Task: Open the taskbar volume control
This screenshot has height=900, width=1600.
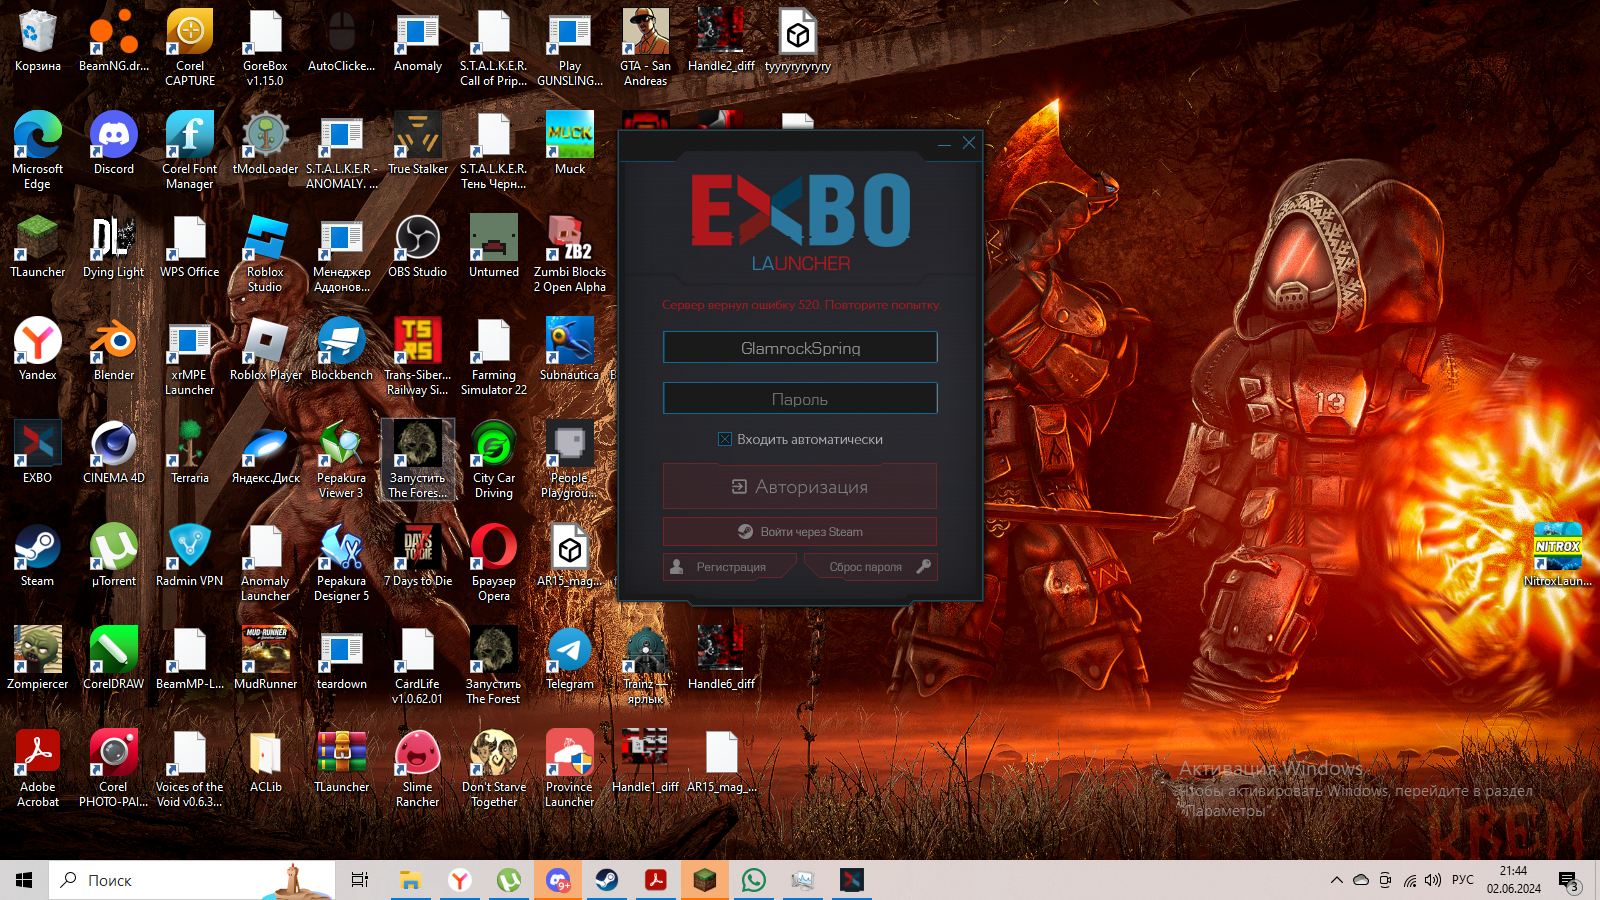Action: tap(1433, 880)
